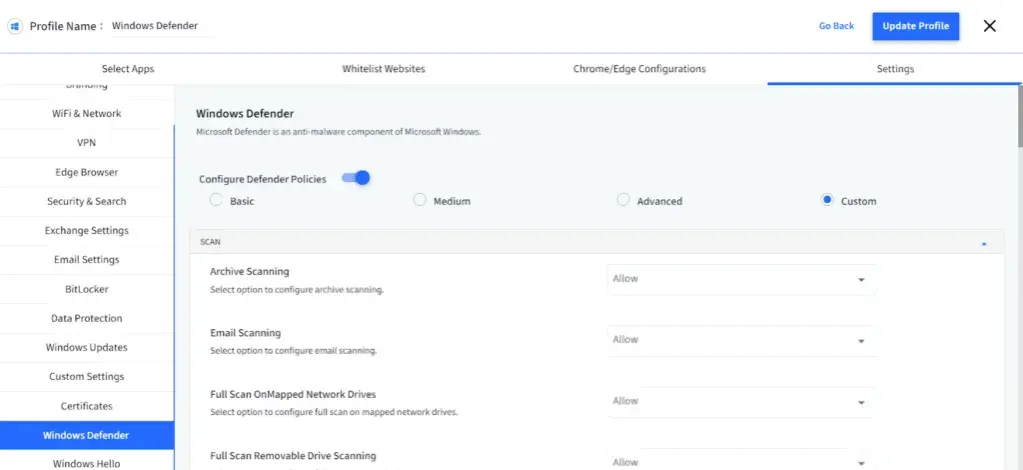Select the Basic radio button

(216, 200)
